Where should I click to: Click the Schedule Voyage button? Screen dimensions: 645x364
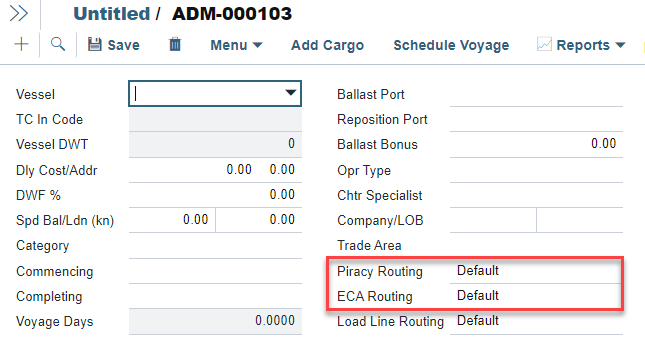pos(451,45)
